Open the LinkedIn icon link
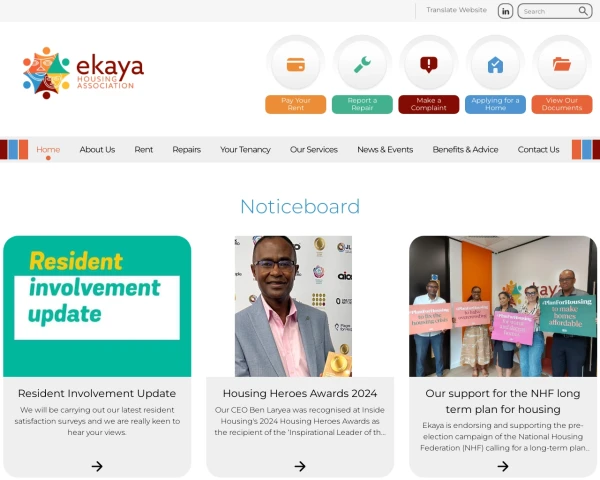The height and width of the screenshot is (480, 600). click(505, 11)
